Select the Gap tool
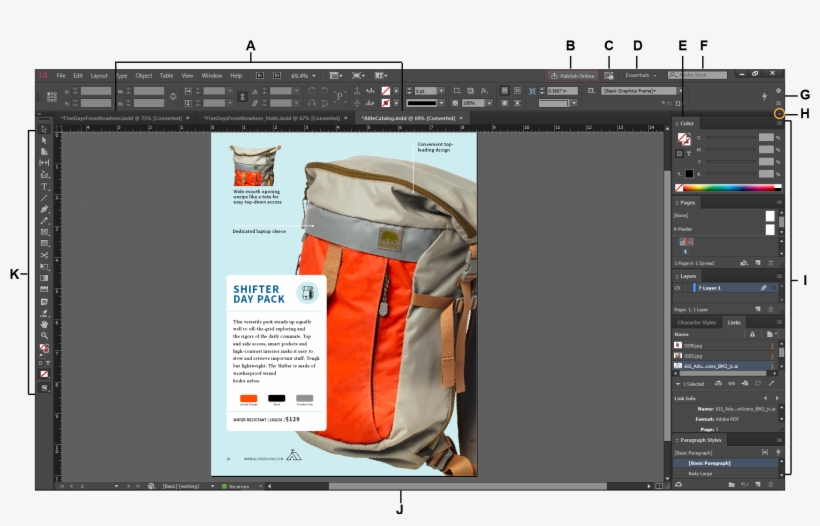 [x=44, y=163]
